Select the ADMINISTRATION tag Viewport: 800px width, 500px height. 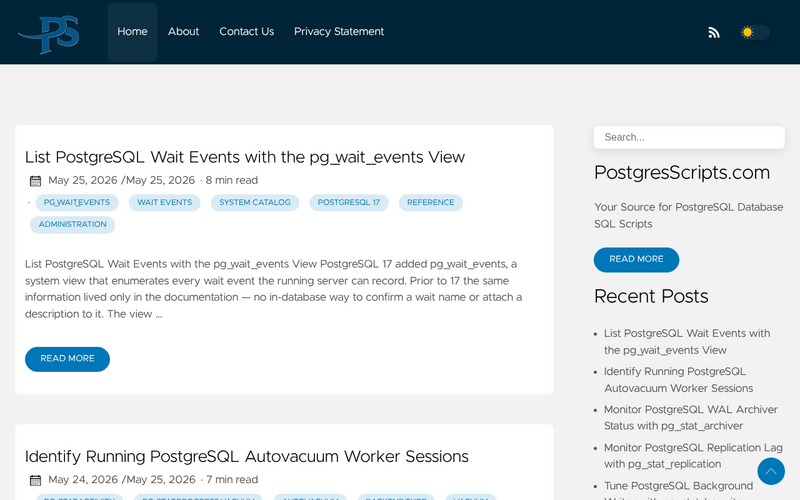point(72,224)
